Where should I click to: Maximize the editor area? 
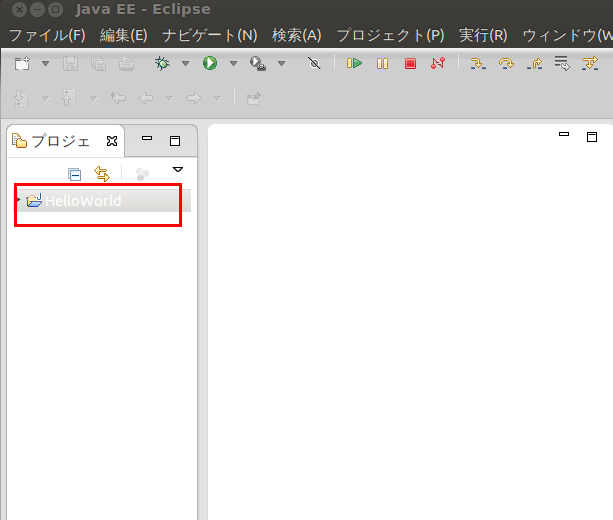[592, 137]
